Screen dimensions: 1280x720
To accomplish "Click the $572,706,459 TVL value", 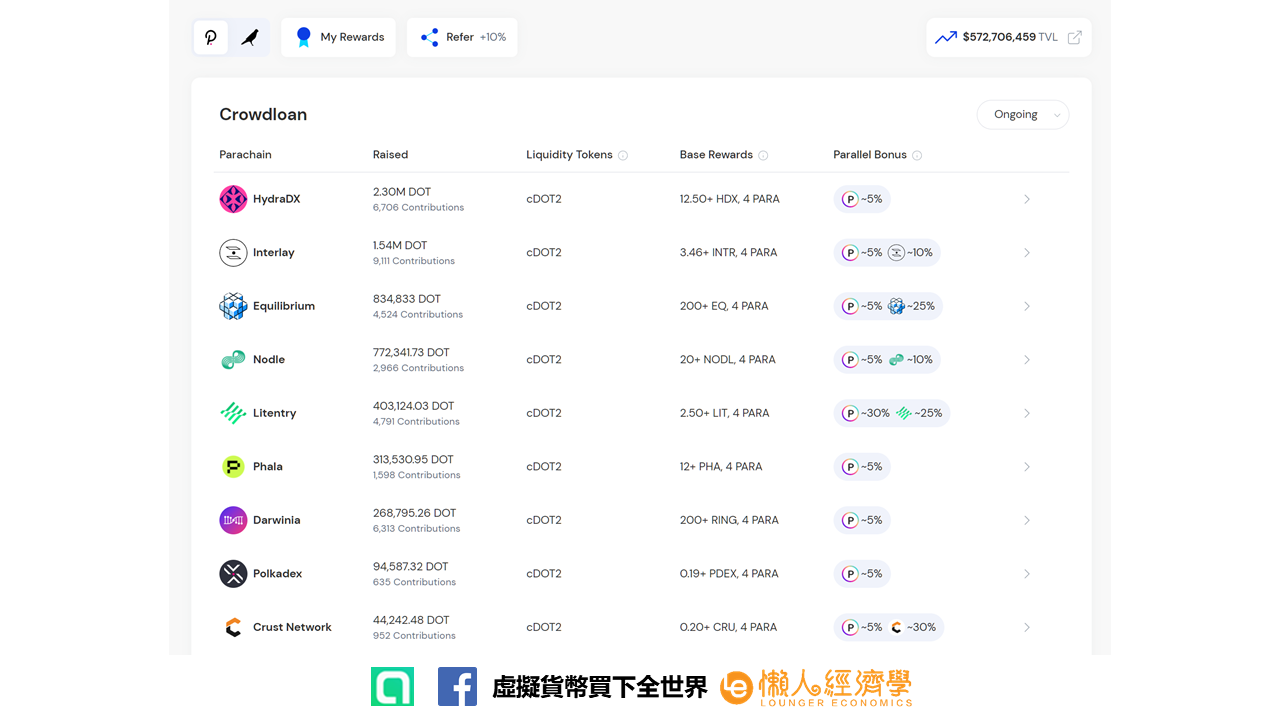I will [1010, 37].
